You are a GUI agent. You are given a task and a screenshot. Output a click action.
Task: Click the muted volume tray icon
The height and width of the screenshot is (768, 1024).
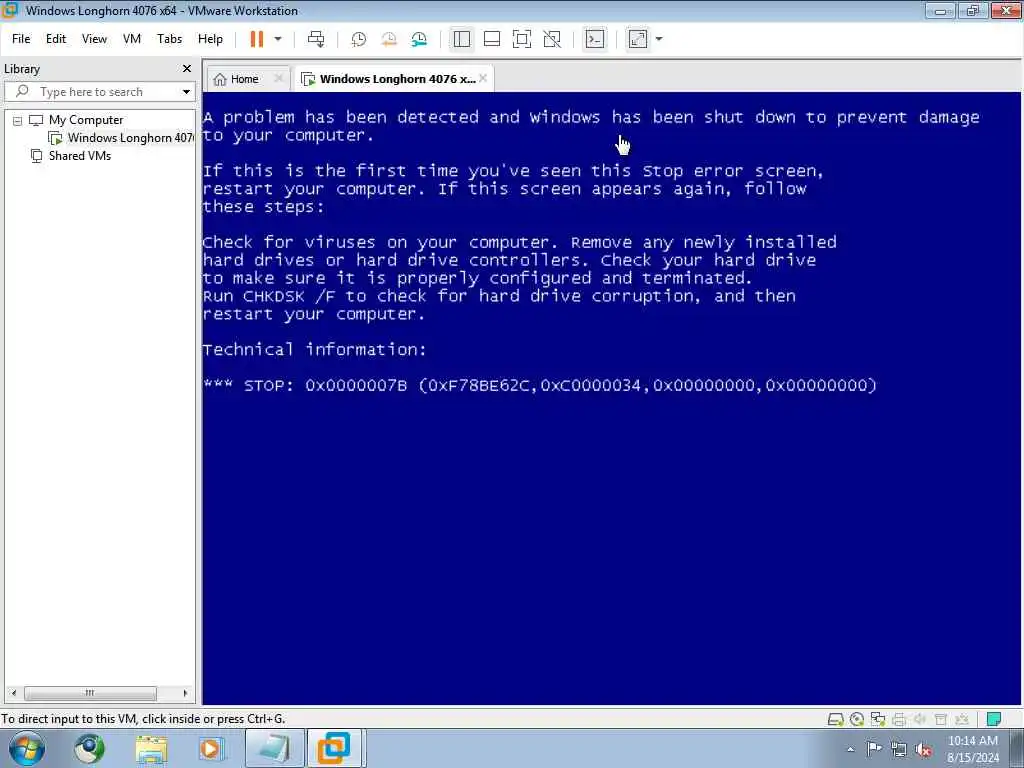pyautogui.click(x=923, y=750)
